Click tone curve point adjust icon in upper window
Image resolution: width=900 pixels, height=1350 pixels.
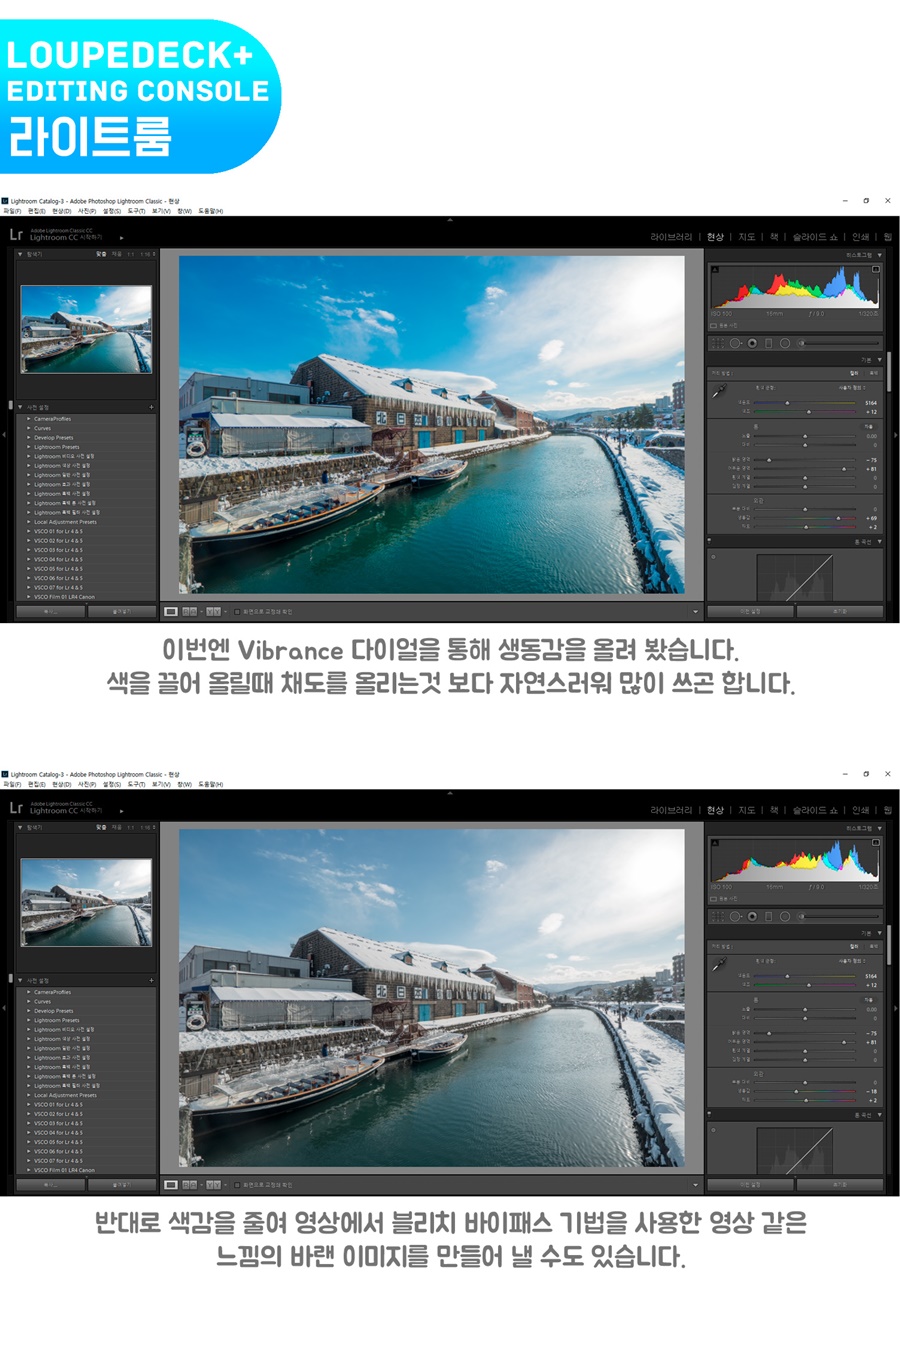click(713, 556)
